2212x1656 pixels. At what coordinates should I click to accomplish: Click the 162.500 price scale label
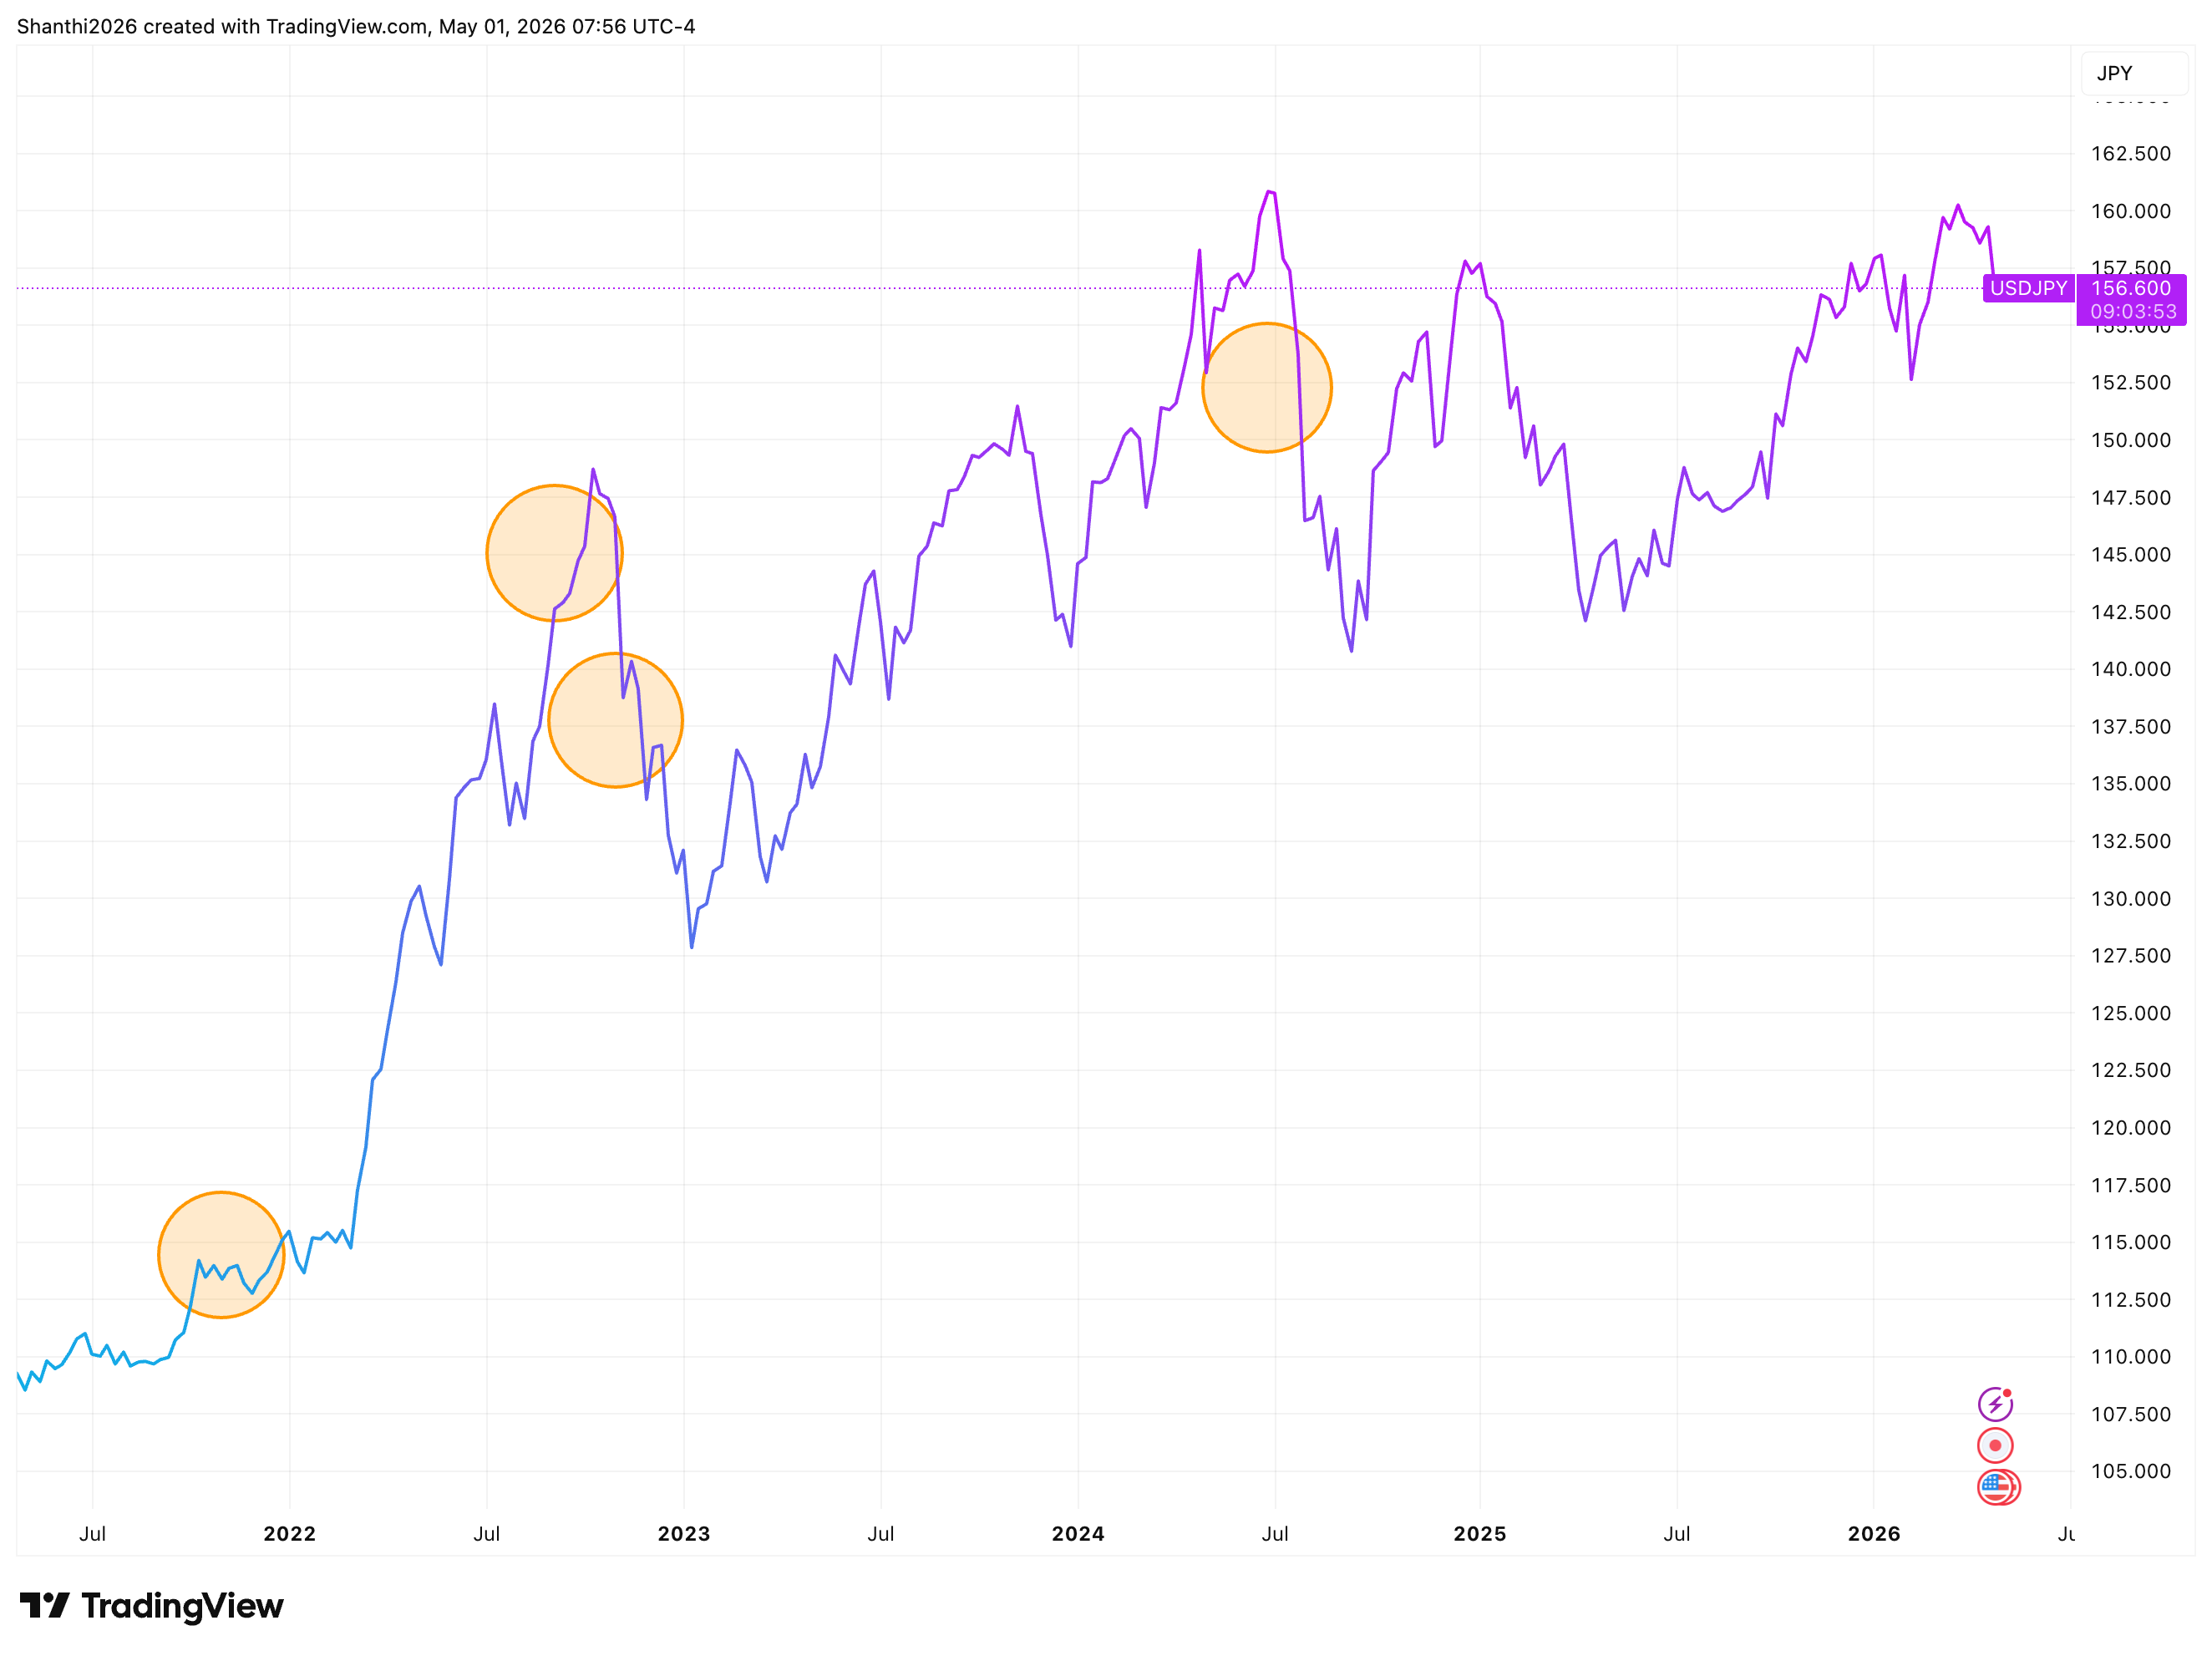pyautogui.click(x=2131, y=153)
